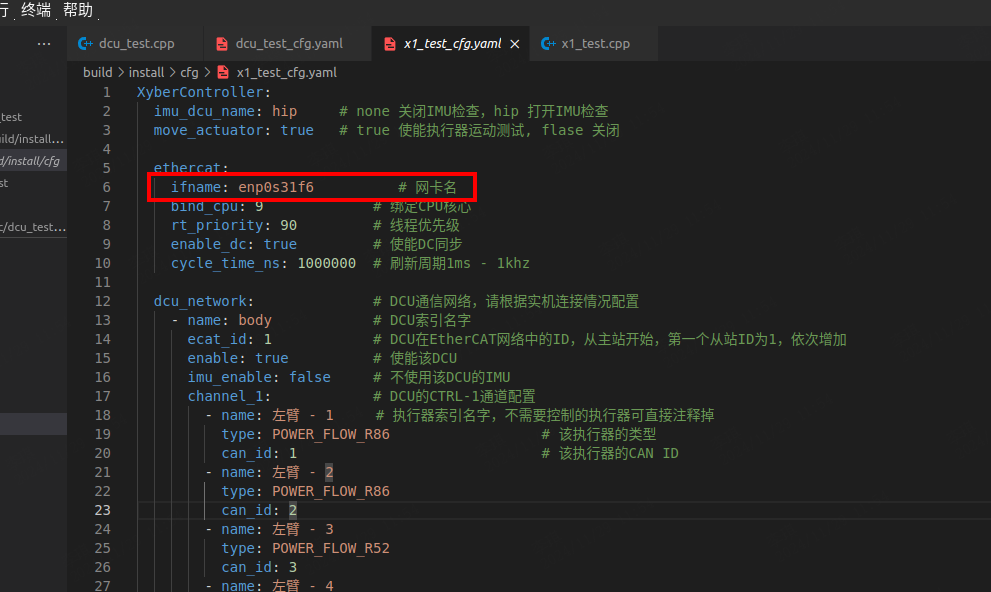Expand the install breadcrumb segment
Screen dimensions: 991x592
(146, 72)
